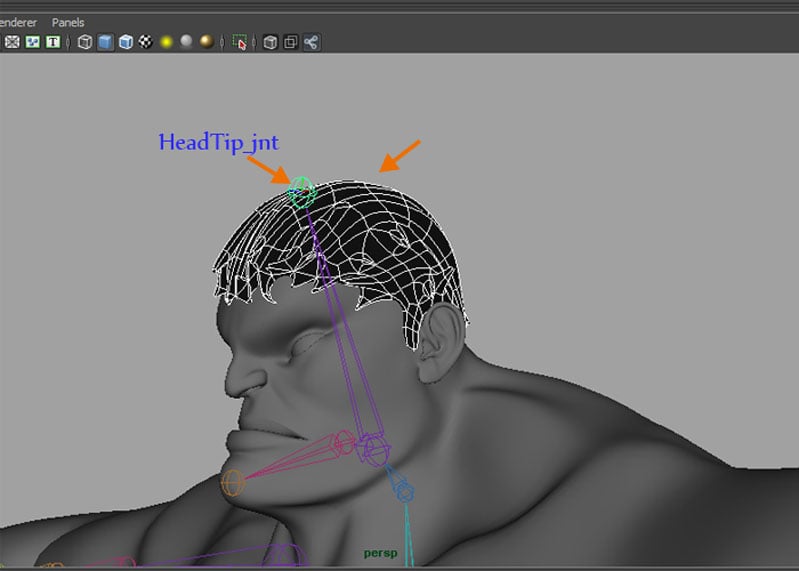This screenshot has height=571, width=799.
Task: Toggle X-Ray Joints display icon
Action: click(x=311, y=42)
